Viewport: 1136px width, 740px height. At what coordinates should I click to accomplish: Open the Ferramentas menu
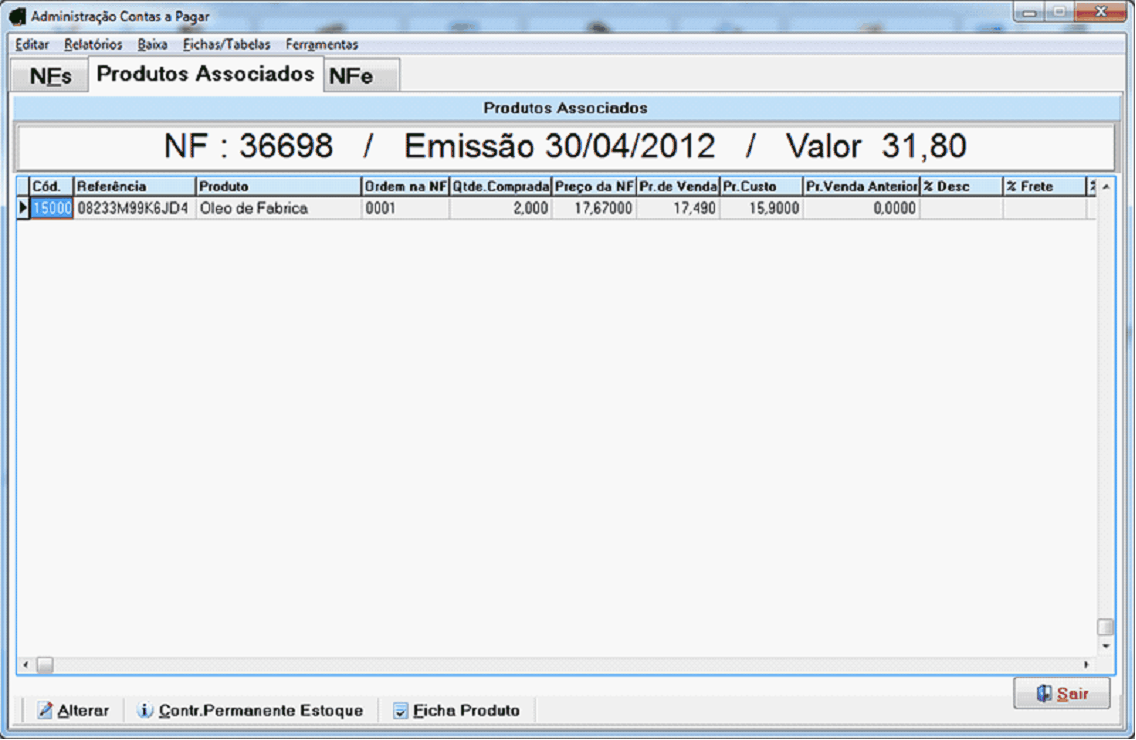321,45
